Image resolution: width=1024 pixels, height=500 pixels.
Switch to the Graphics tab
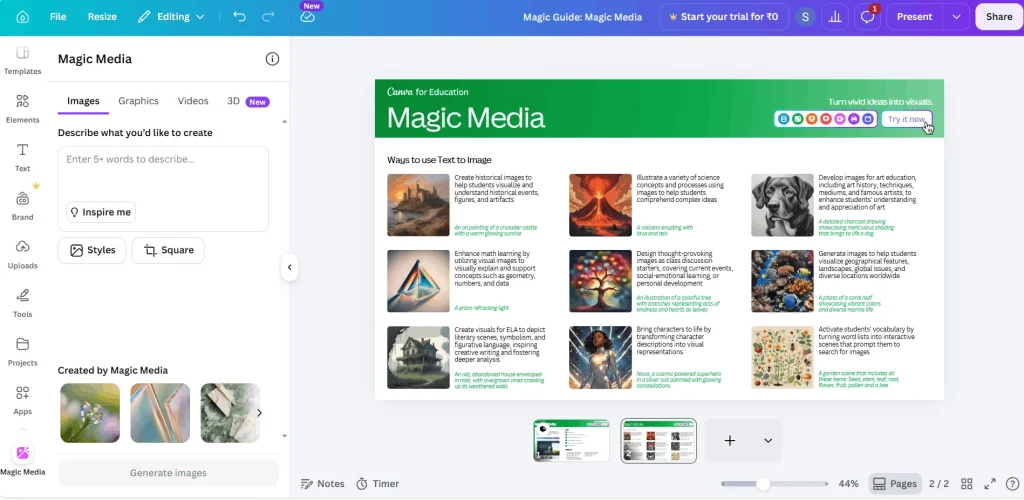click(138, 101)
